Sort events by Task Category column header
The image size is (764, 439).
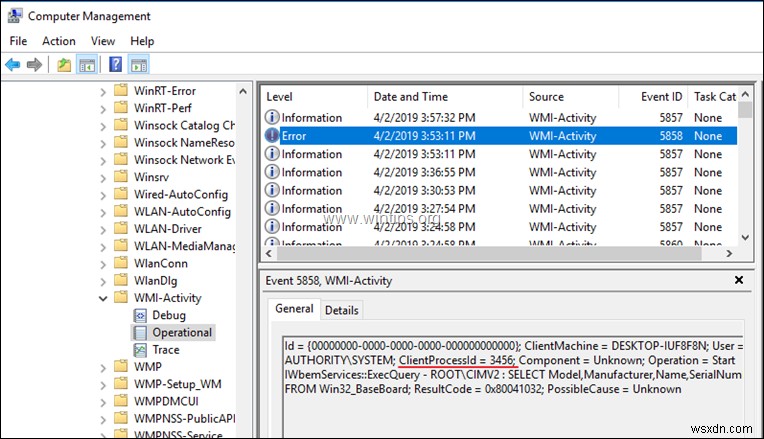[x=713, y=96]
